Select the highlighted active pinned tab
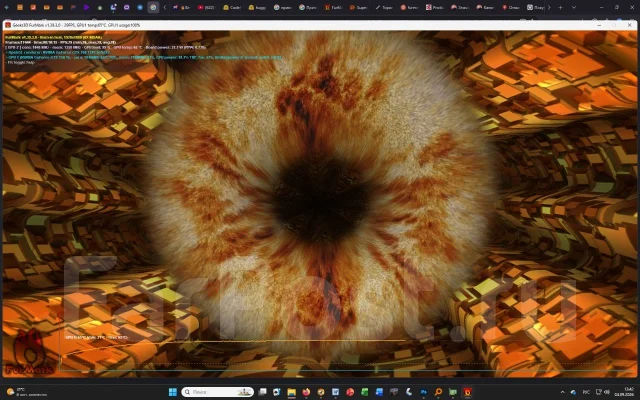The width and height of the screenshot is (640, 400). coord(153,7)
